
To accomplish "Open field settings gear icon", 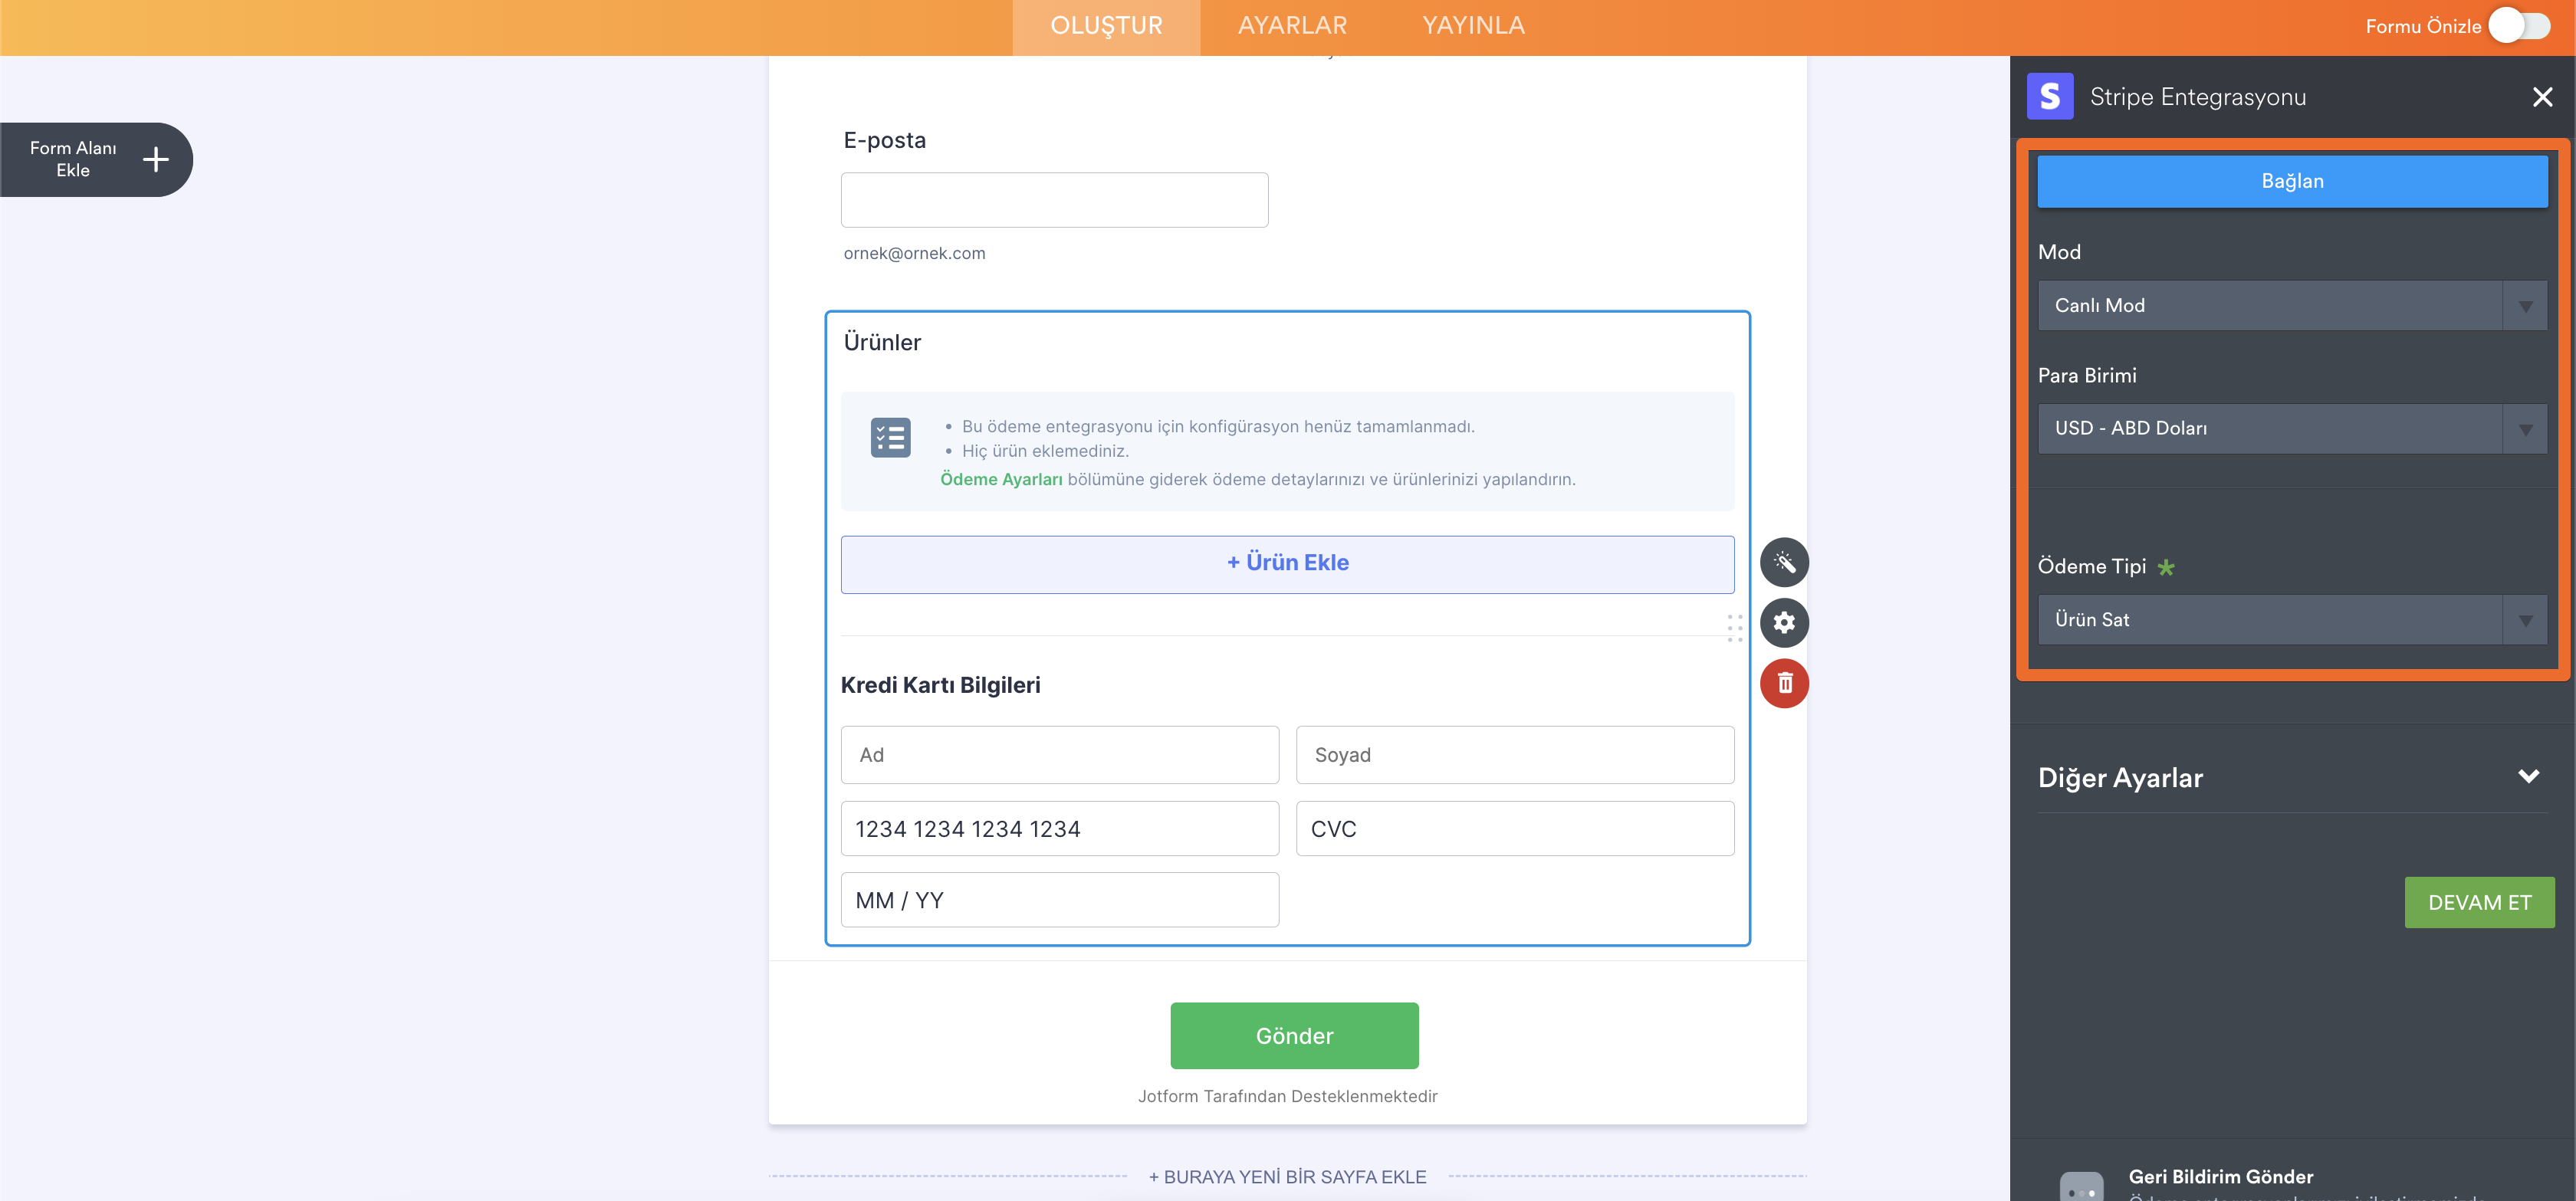I will coord(1784,623).
